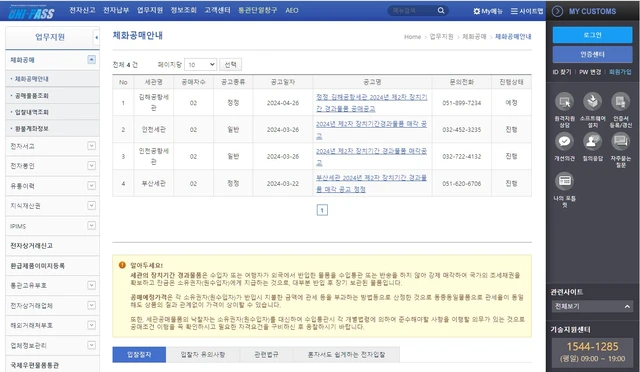The height and width of the screenshot is (372, 640).
Task: Click 회원가입 link
Action: click(620, 72)
